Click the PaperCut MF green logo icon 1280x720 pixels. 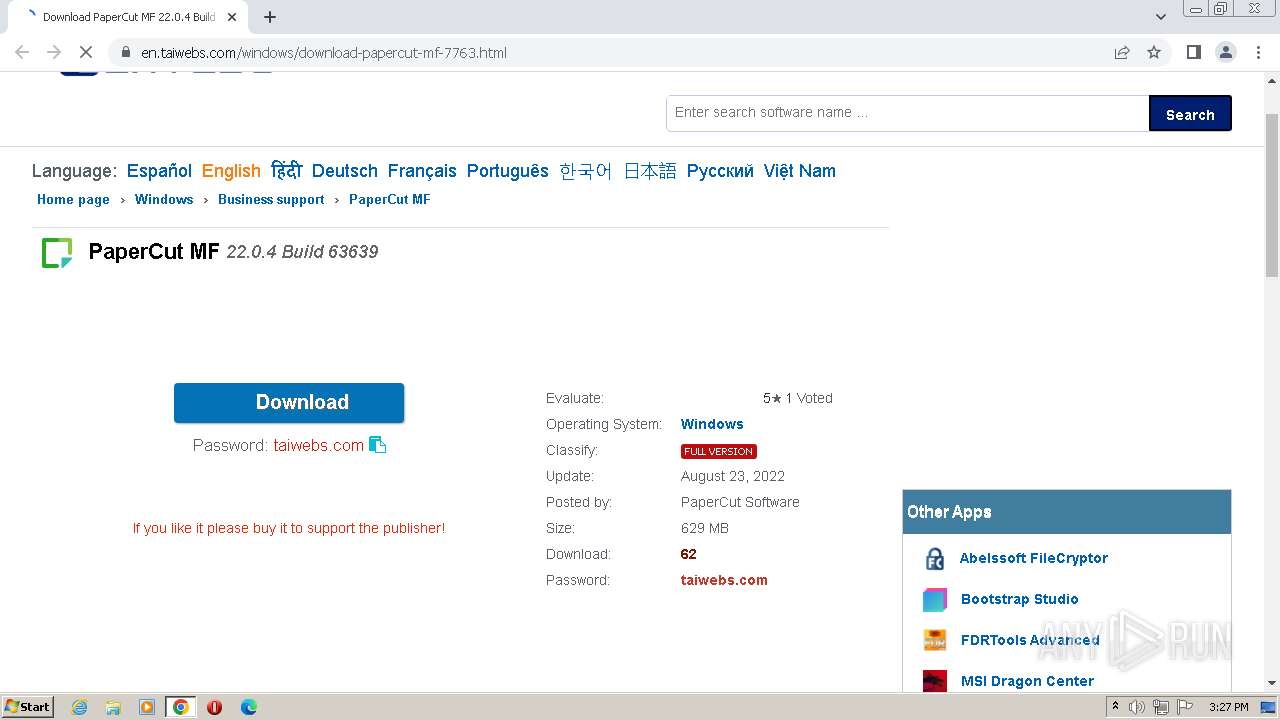click(57, 253)
